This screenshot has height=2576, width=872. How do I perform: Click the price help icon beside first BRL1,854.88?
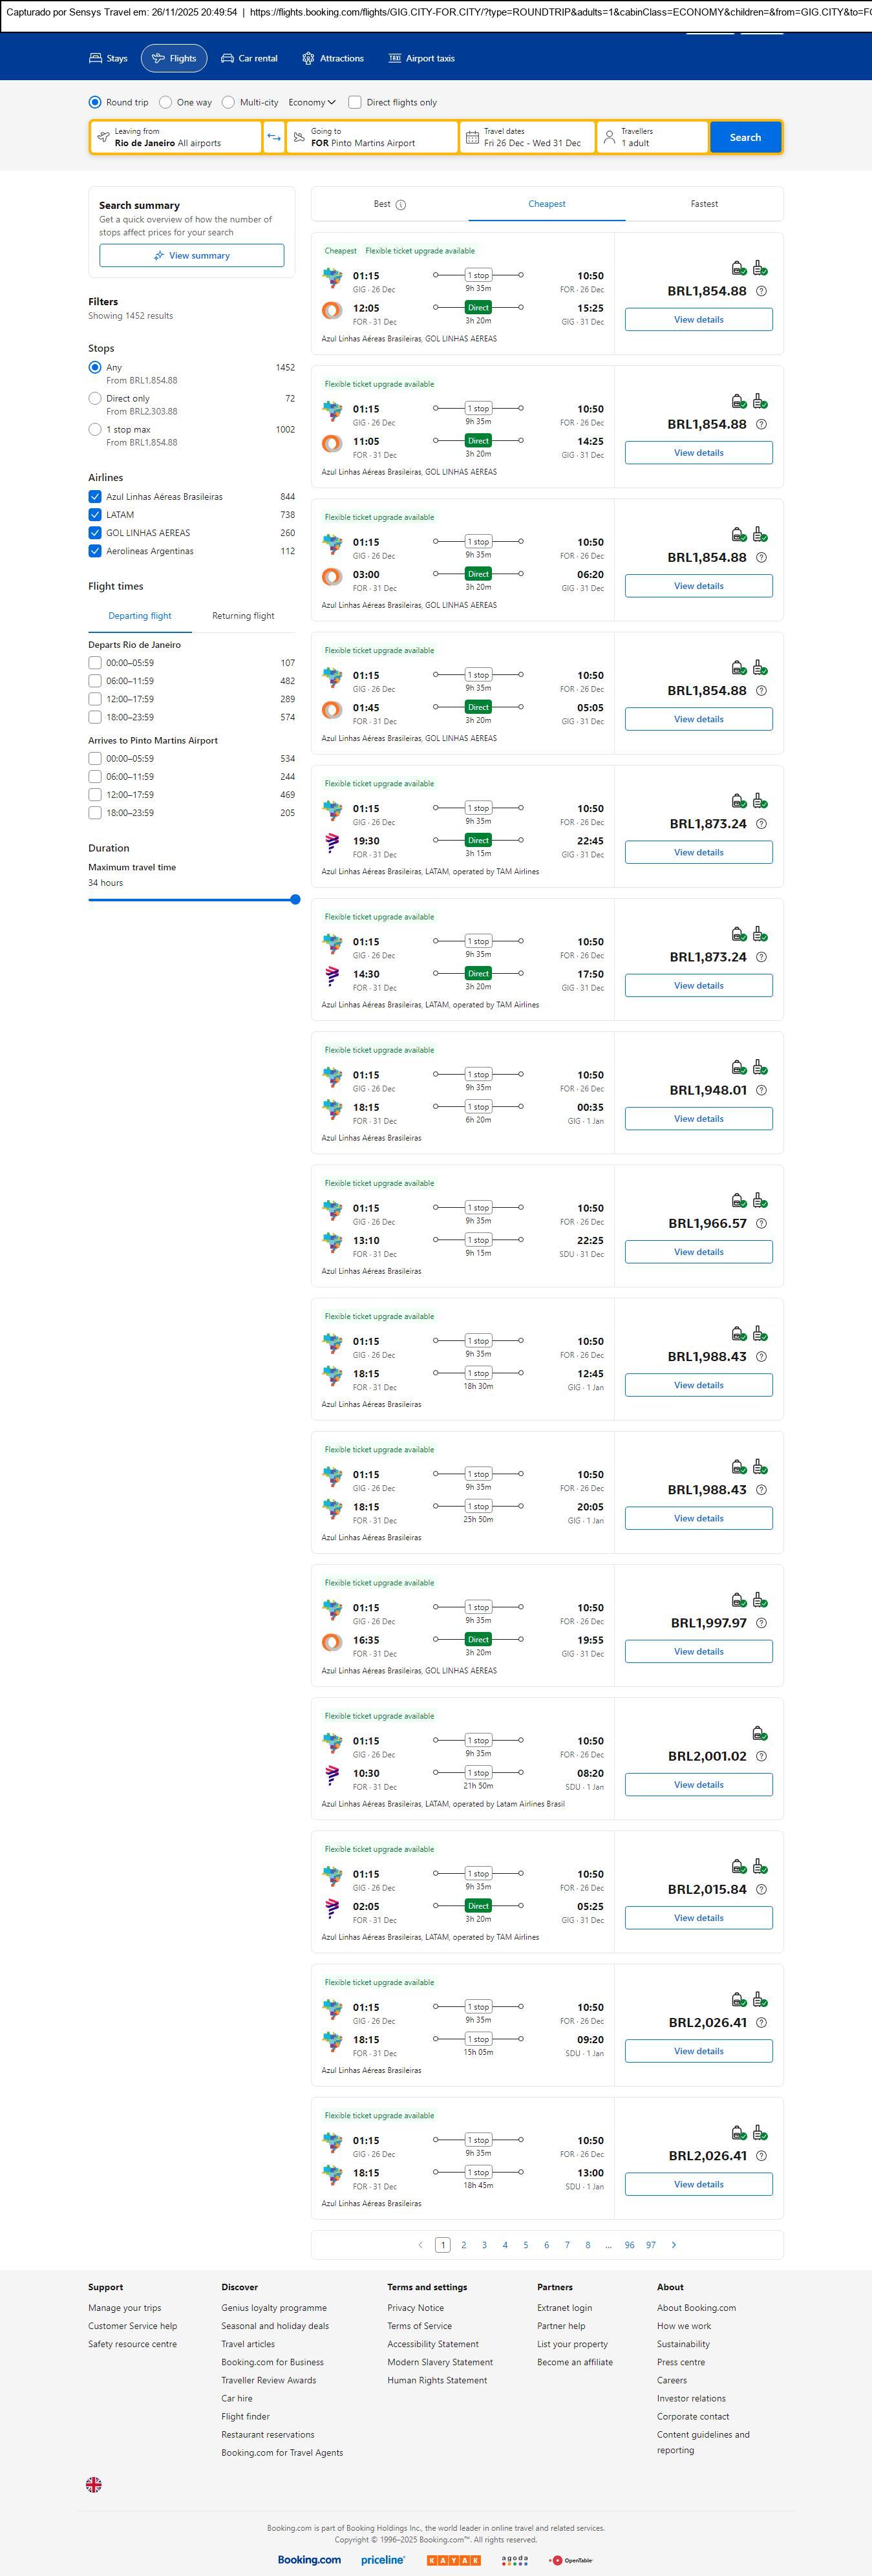761,291
